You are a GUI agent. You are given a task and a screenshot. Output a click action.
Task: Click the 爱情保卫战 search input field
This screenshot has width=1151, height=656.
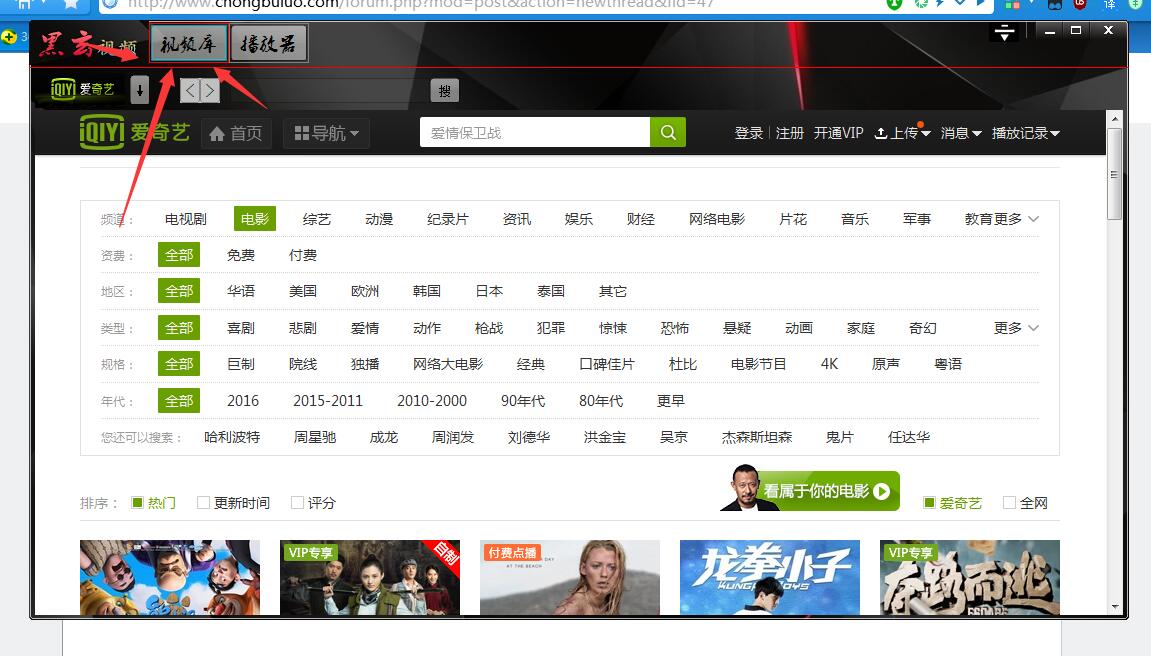click(x=535, y=132)
